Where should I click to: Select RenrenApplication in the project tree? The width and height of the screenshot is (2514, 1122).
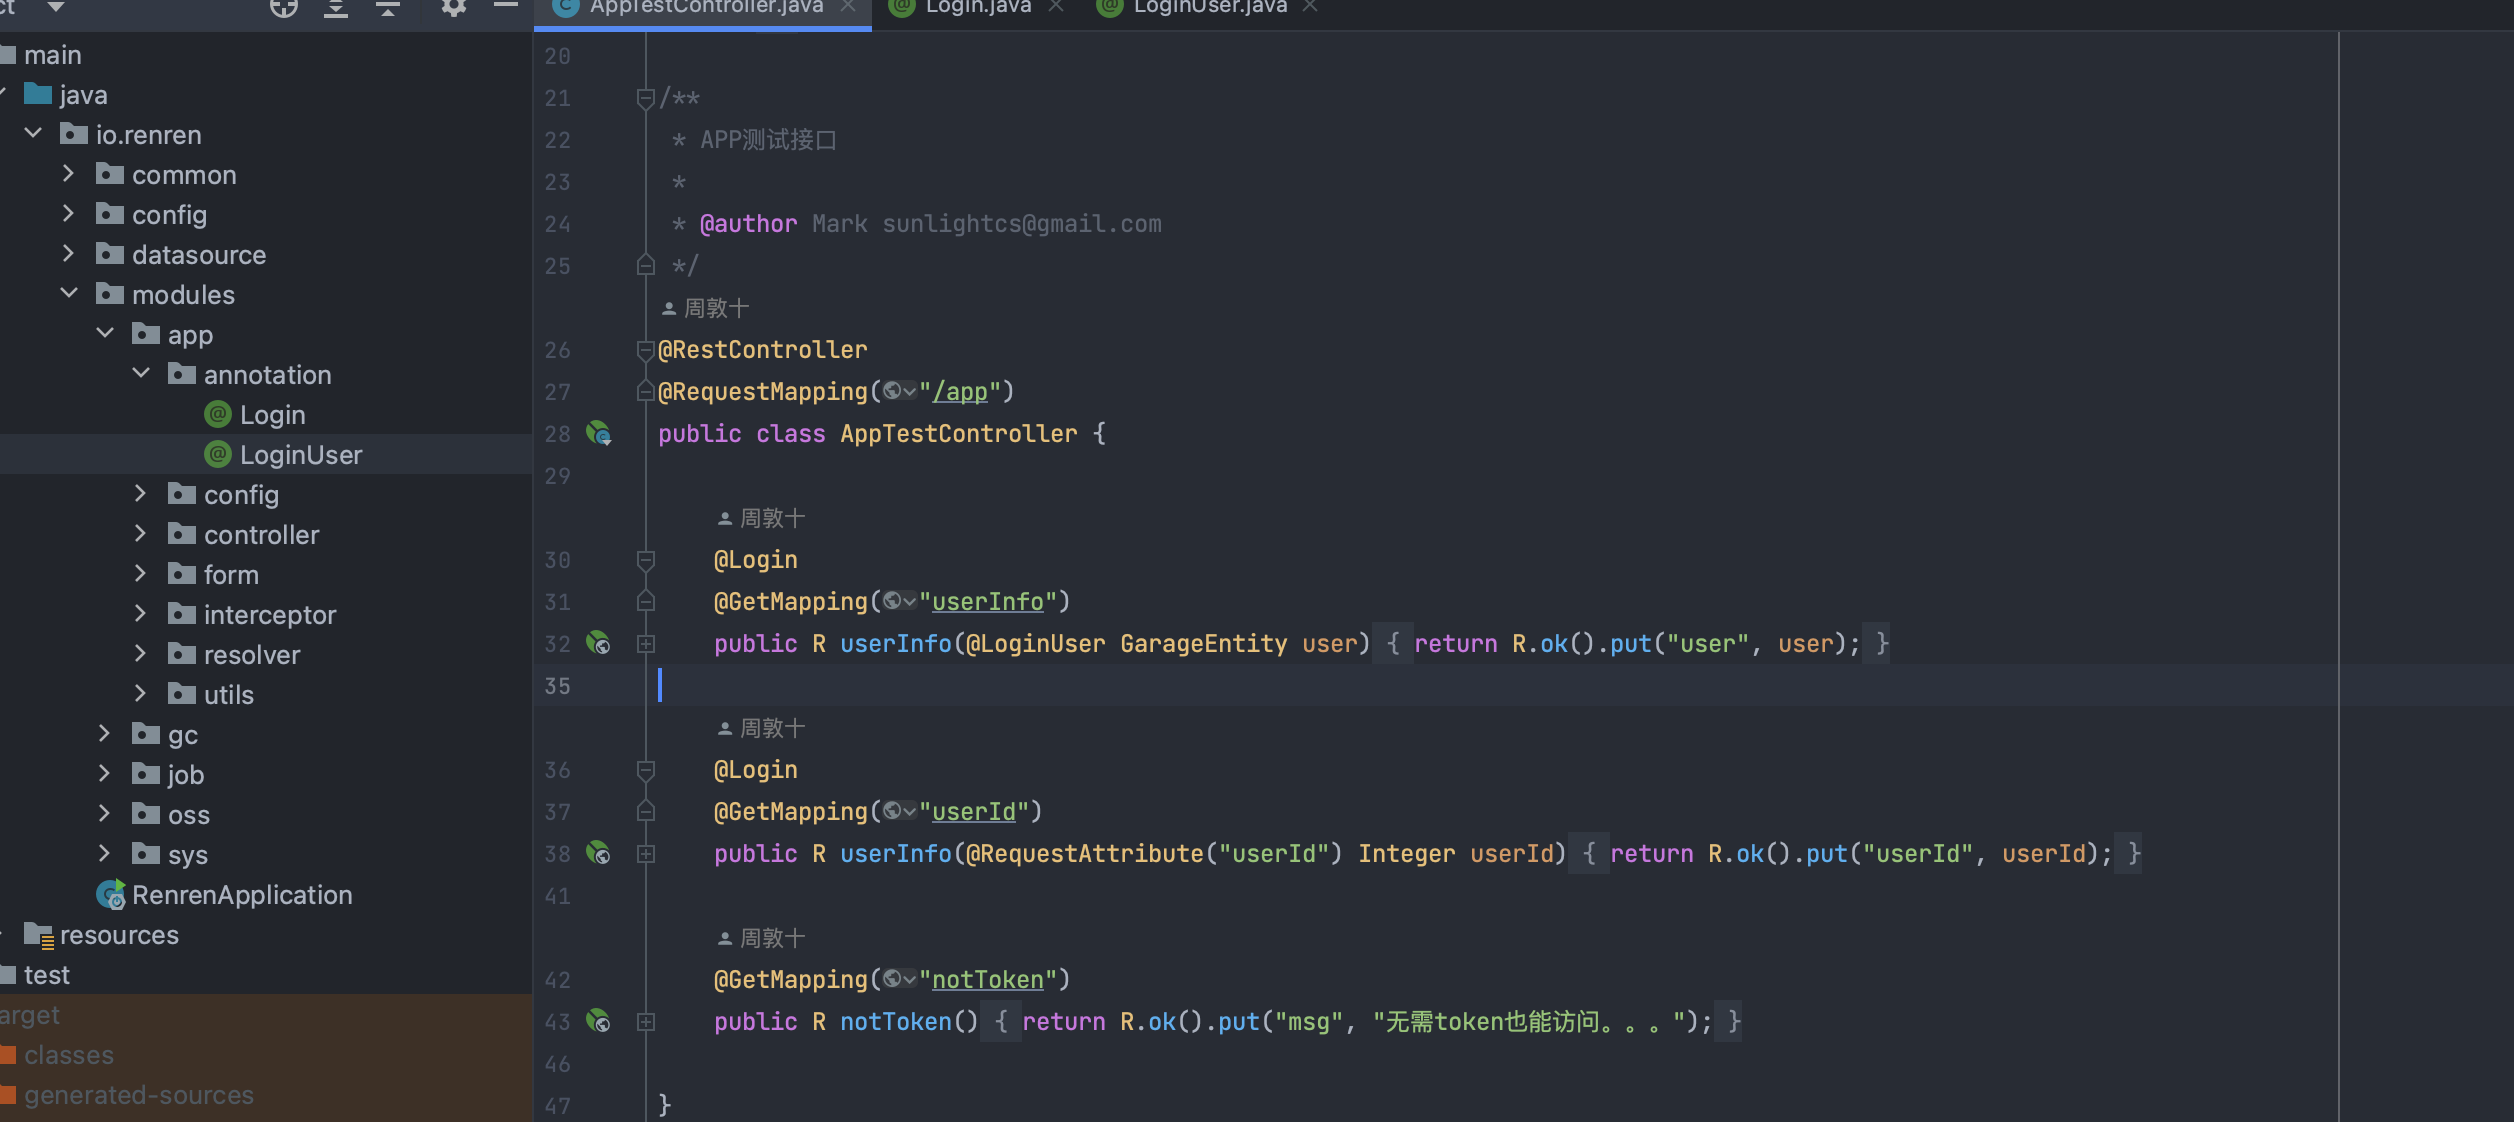tap(241, 895)
